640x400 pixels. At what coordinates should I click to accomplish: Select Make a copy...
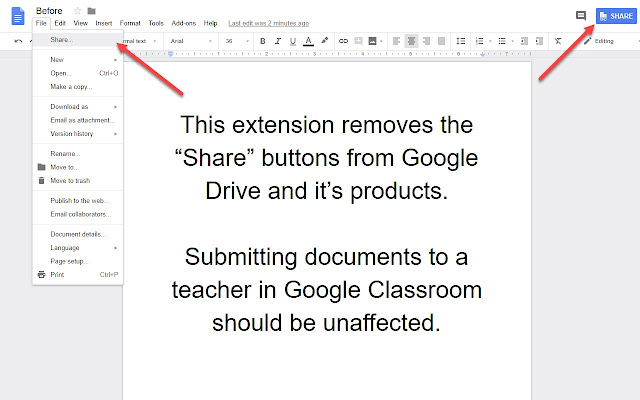tap(78, 87)
